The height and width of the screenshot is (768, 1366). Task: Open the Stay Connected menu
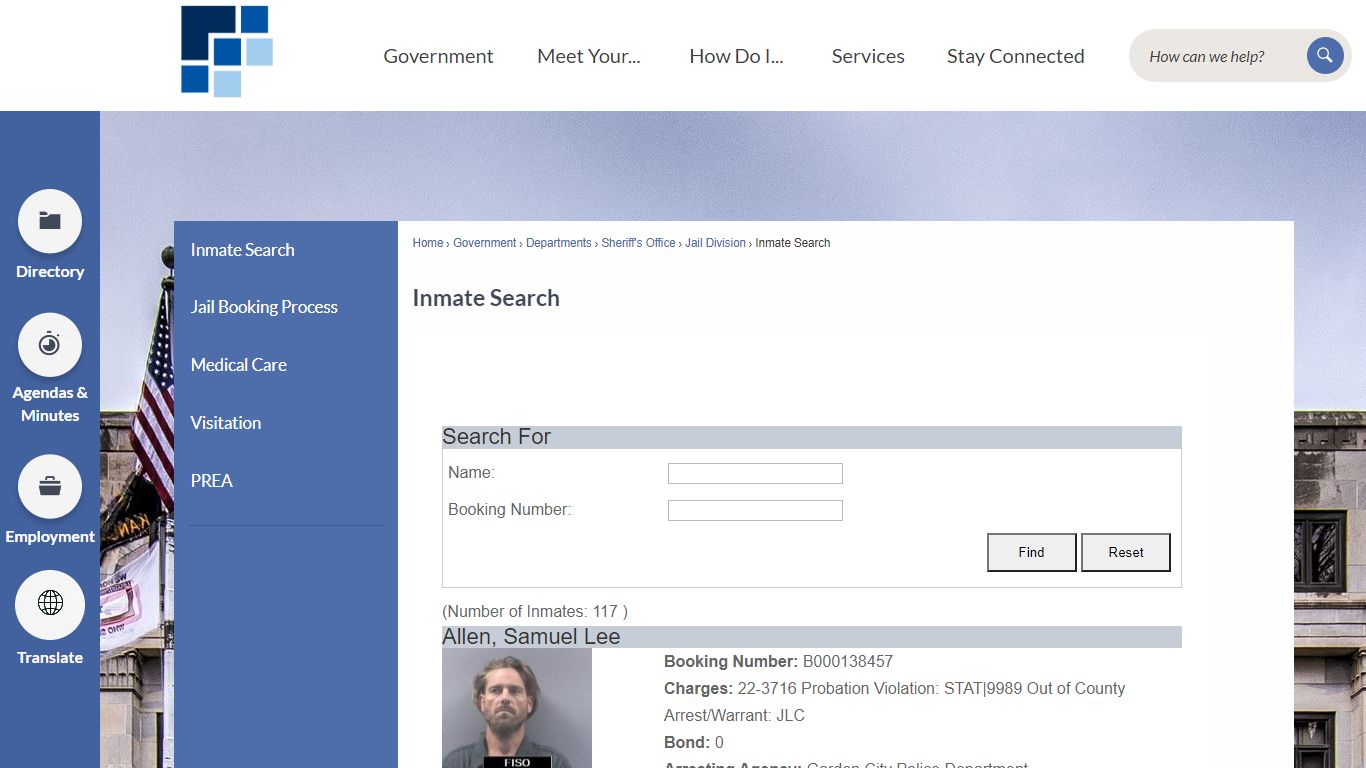tap(1016, 56)
